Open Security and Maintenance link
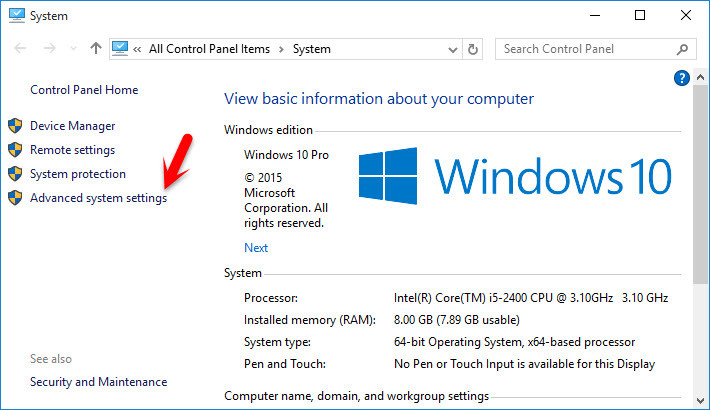 [x=99, y=382]
